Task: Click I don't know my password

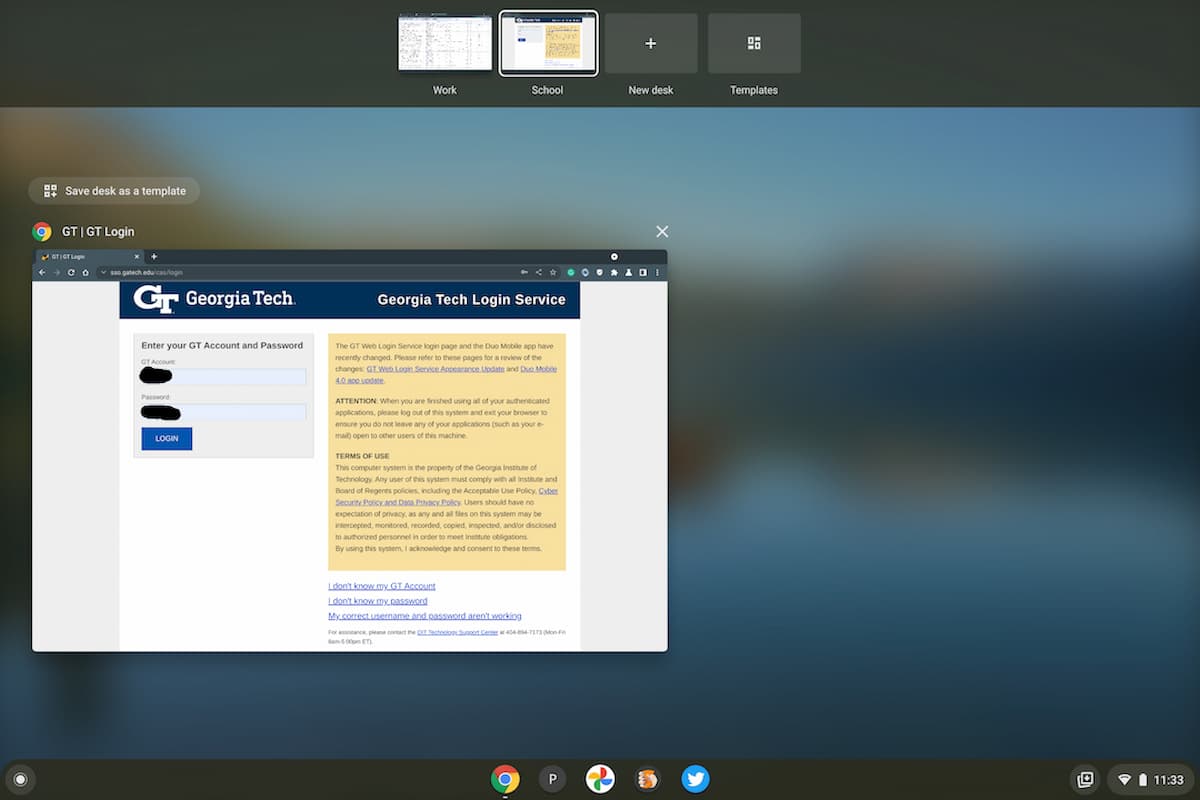Action: pyautogui.click(x=378, y=601)
